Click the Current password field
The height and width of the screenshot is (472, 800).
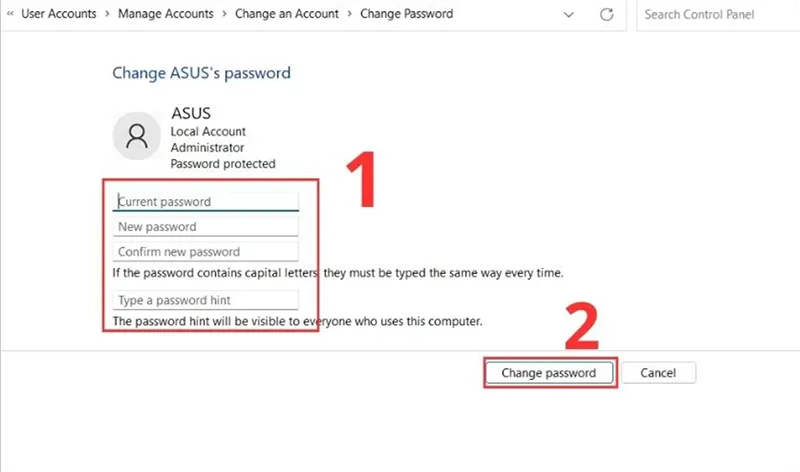click(x=206, y=202)
